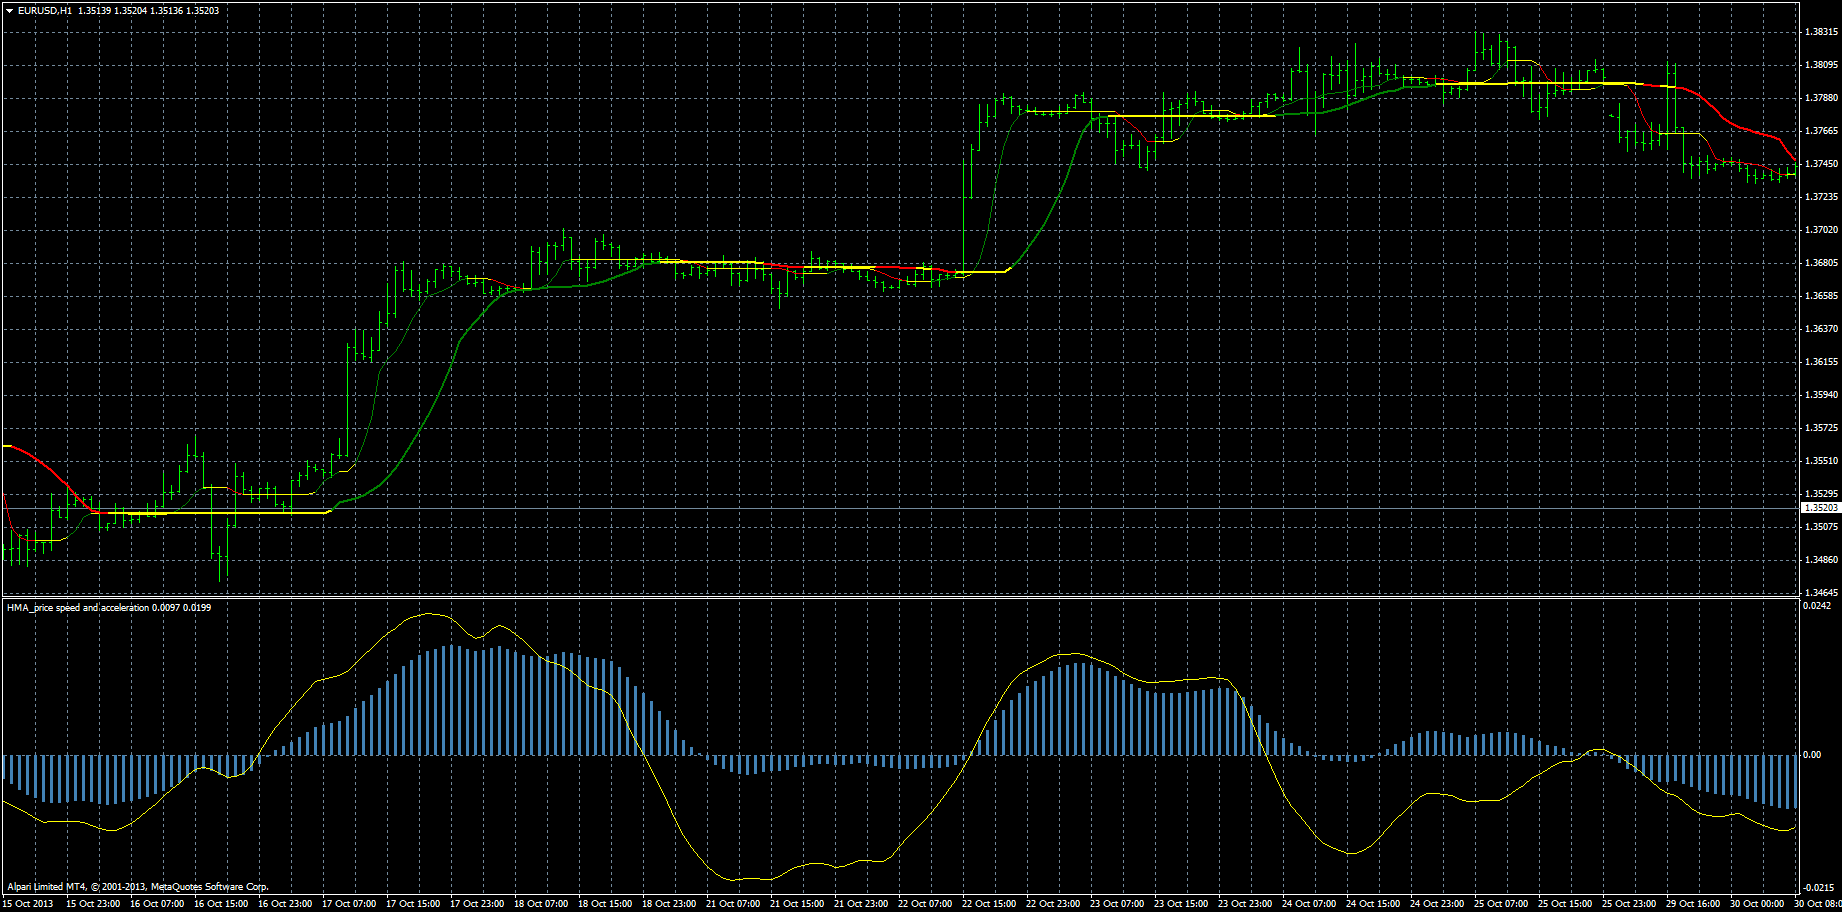Click the 1.37235 price axis label
Screen dimensions: 1842x912
(1821, 197)
